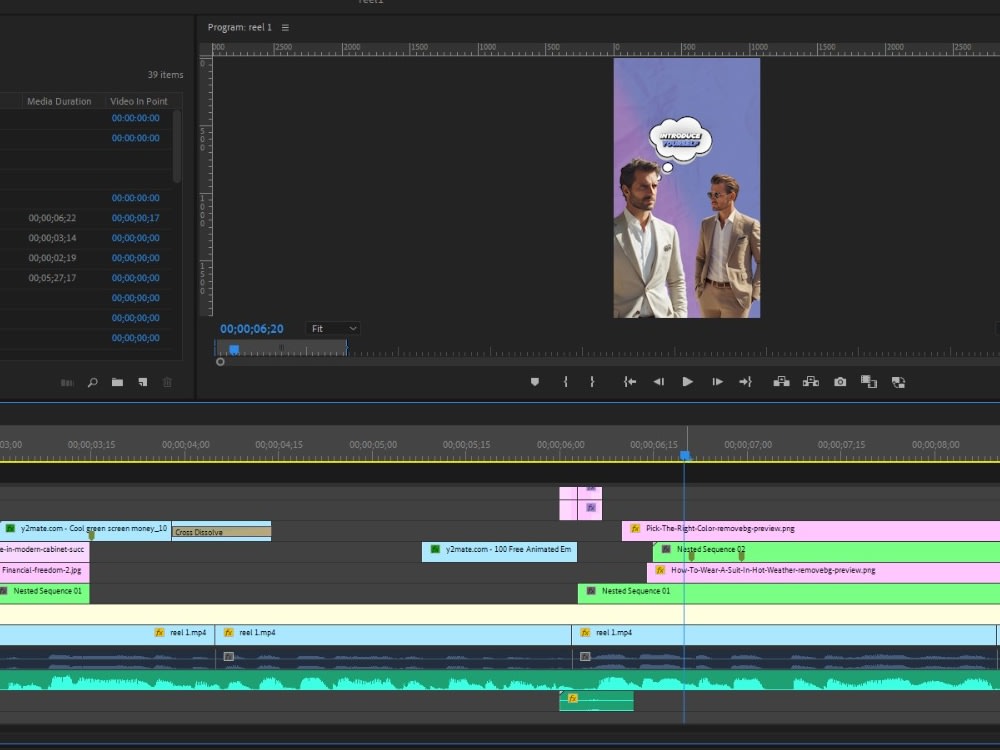Screen dimensions: 1000x750
Task: Open the Program: reel 1 panel menu
Action: coord(285,28)
